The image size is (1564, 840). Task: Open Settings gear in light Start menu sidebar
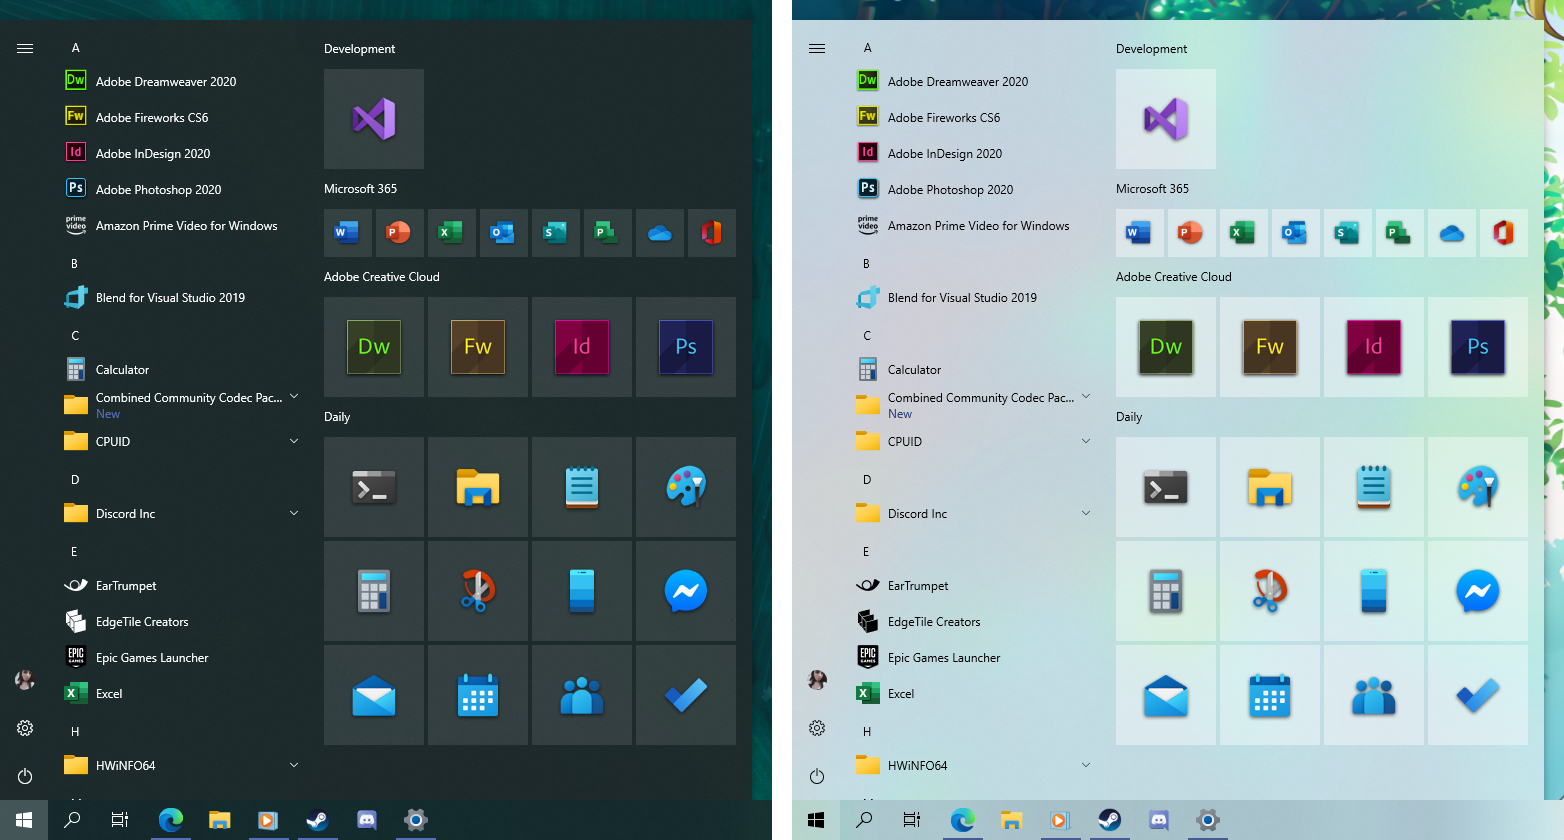click(x=817, y=728)
